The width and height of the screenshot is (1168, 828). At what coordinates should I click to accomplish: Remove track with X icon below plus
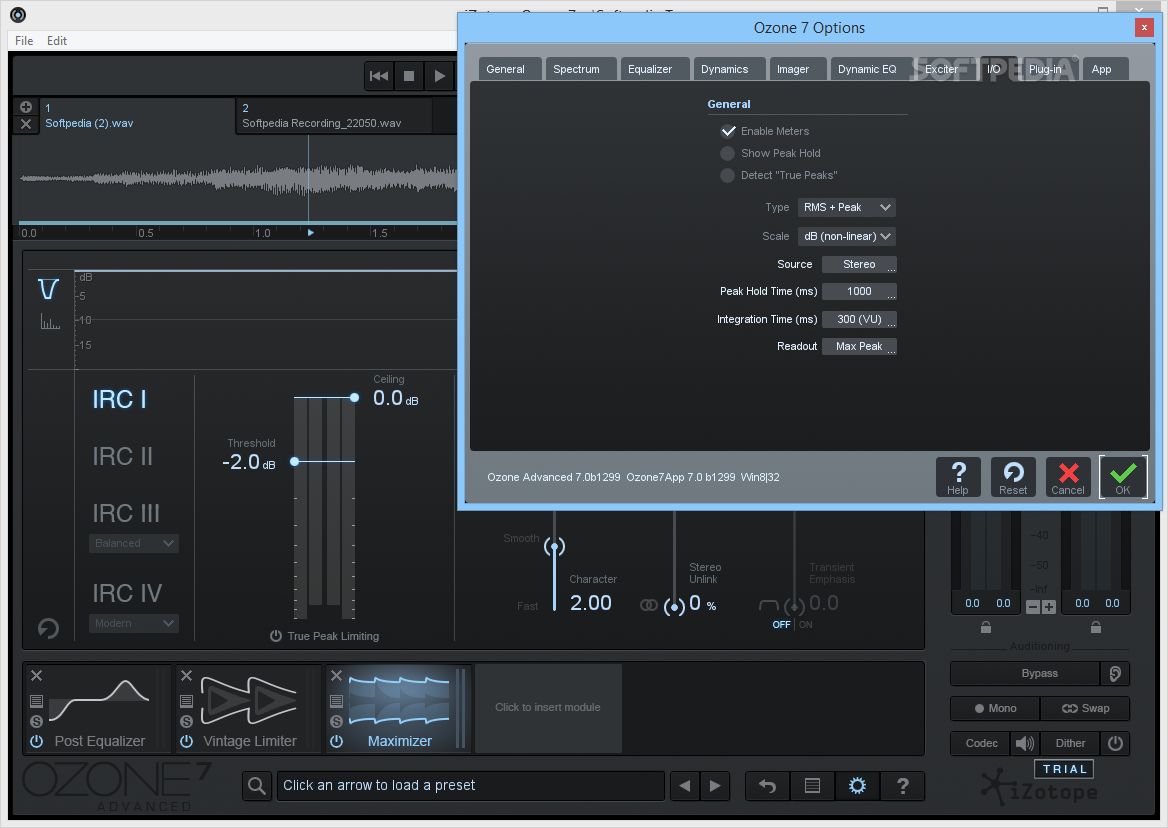(25, 124)
